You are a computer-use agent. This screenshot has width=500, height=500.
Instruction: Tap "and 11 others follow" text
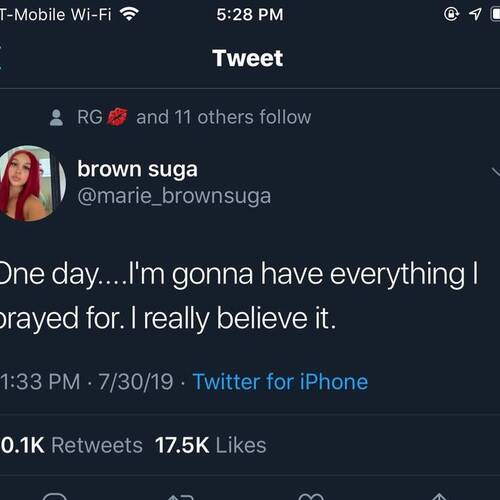point(223,117)
